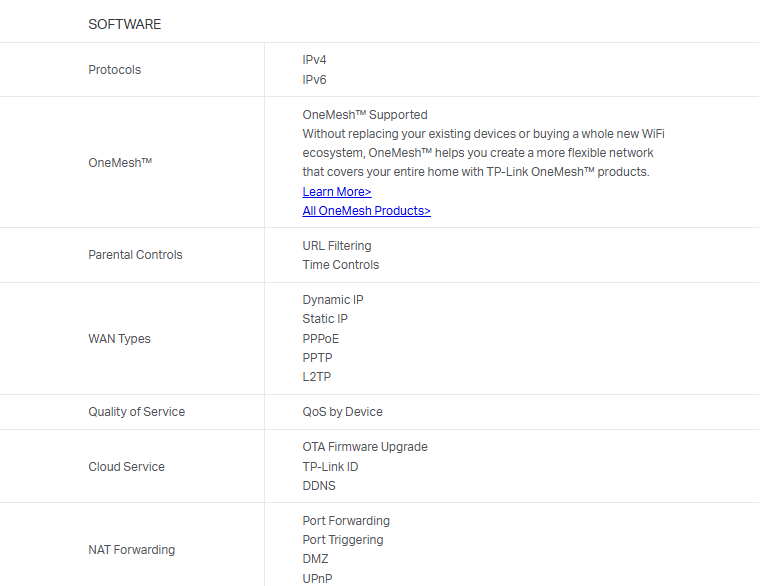This screenshot has width=761, height=586.
Task: Click the Cloud Service row label
Action: (x=126, y=467)
